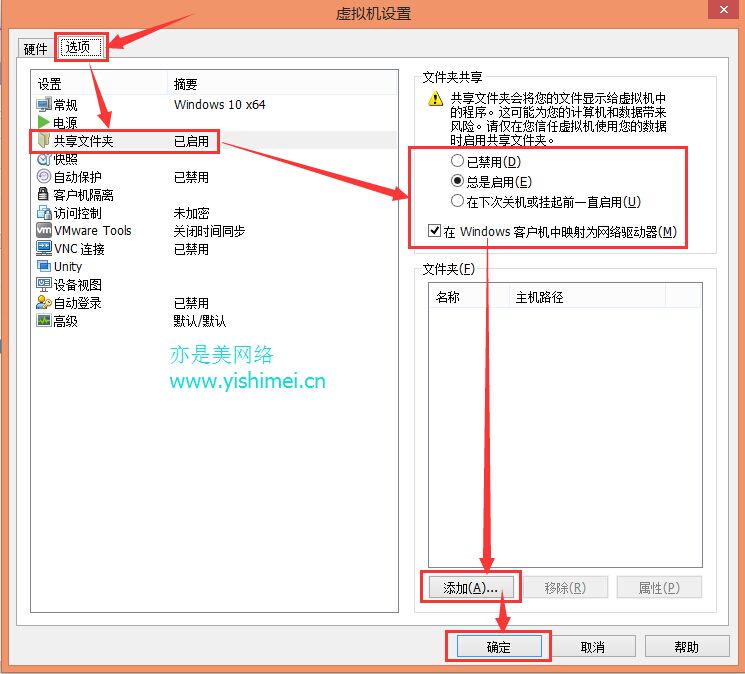Click the 名称 column header
Viewport: 745px width, 674px height.
(x=469, y=297)
